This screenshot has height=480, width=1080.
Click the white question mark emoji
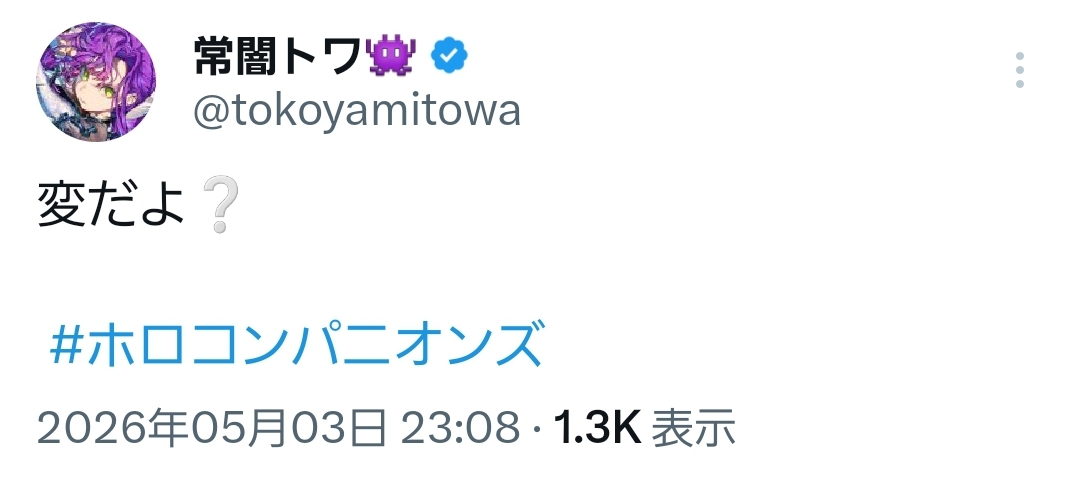click(222, 205)
